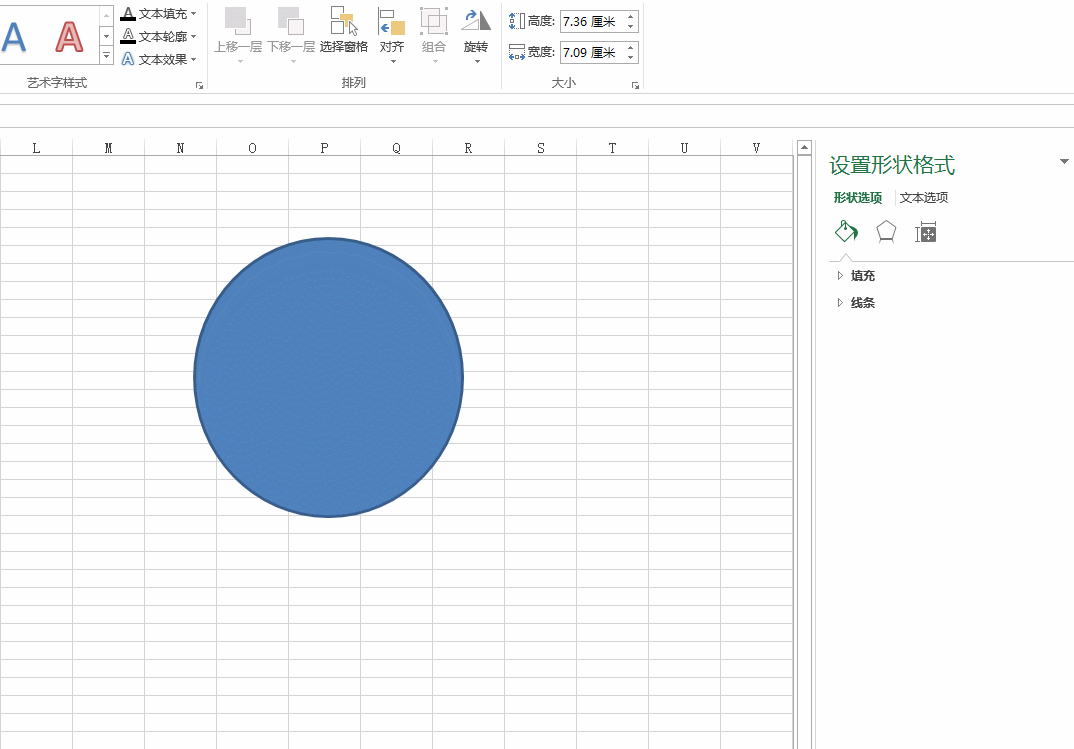This screenshot has width=1074, height=749.
Task: Select Shape Options (形状选项) tab
Action: click(858, 198)
